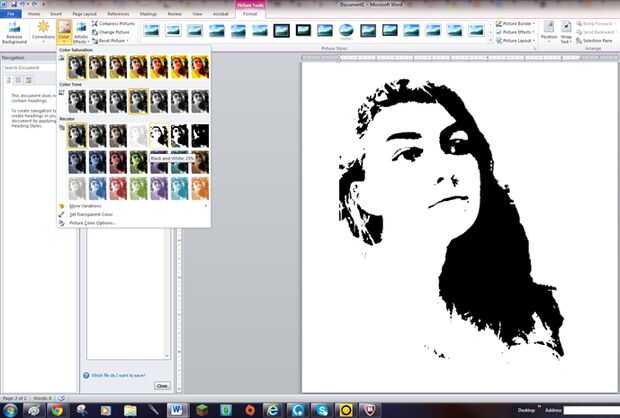
Task: Click the Search Document field
Action: click(x=28, y=68)
